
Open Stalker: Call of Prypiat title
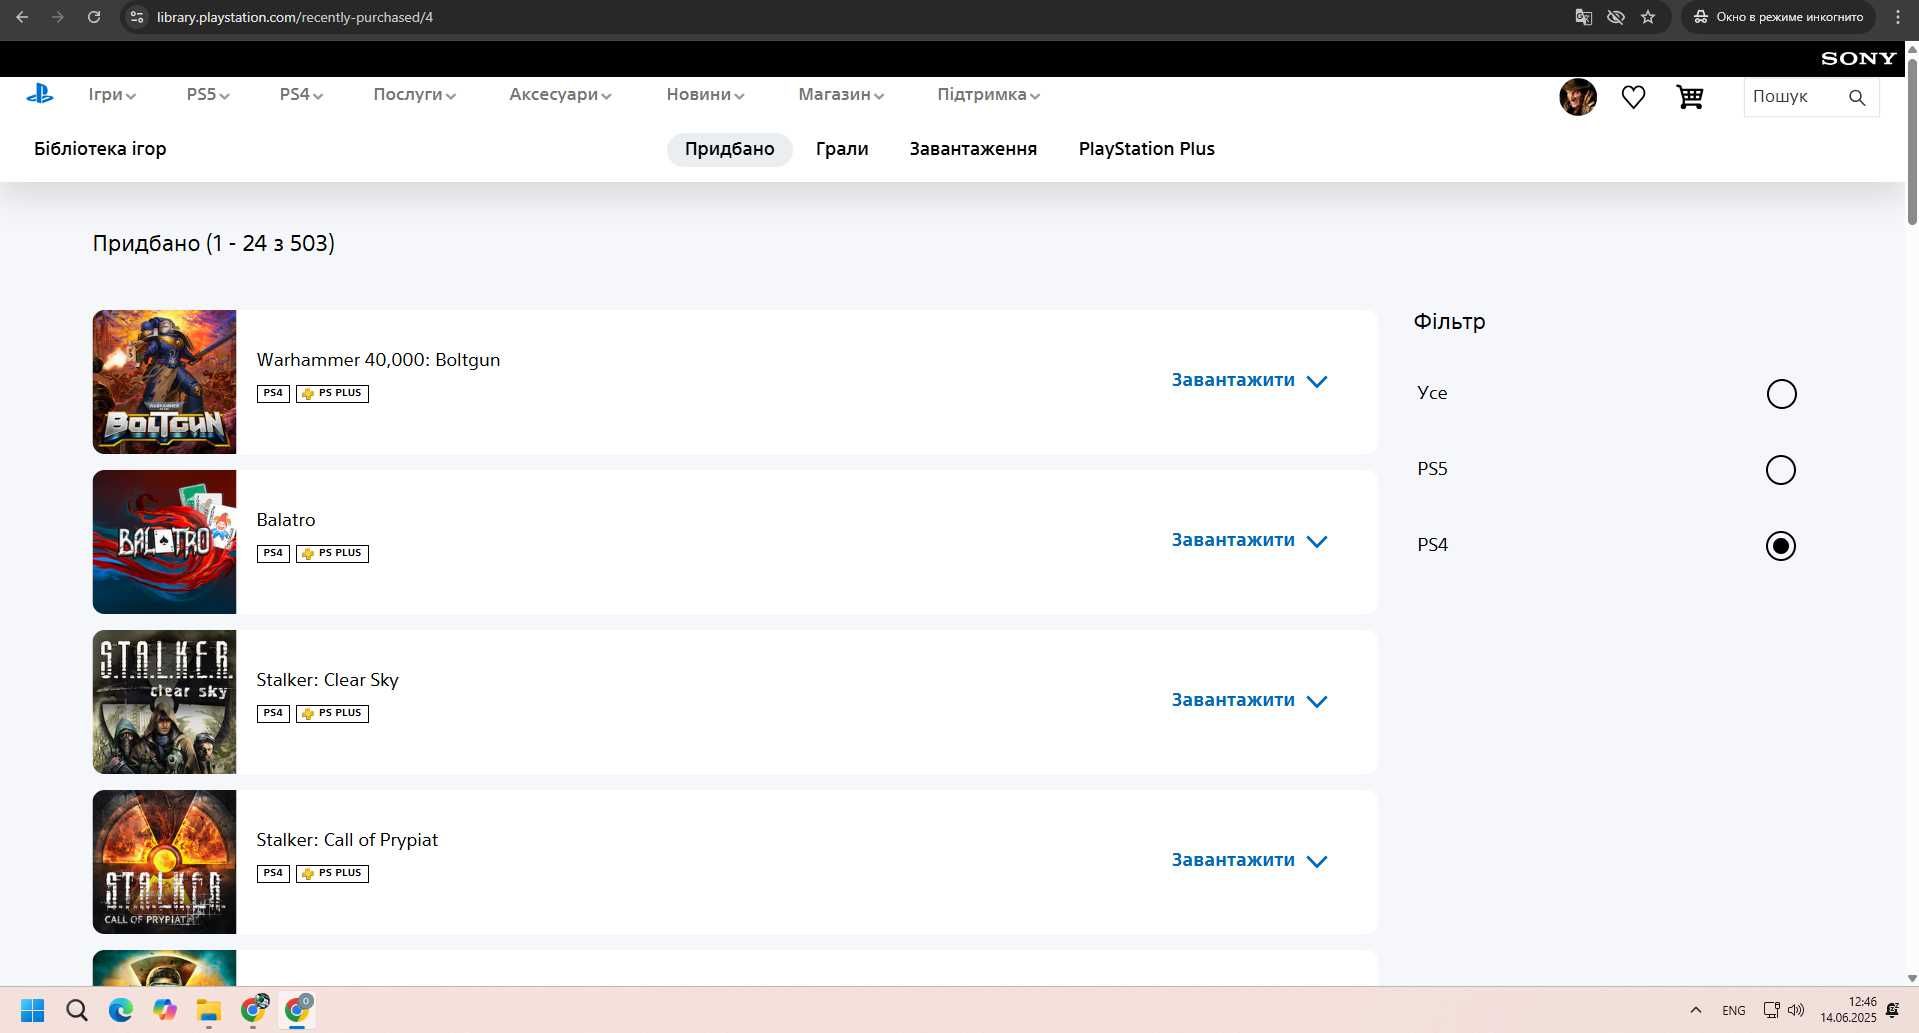[347, 840]
